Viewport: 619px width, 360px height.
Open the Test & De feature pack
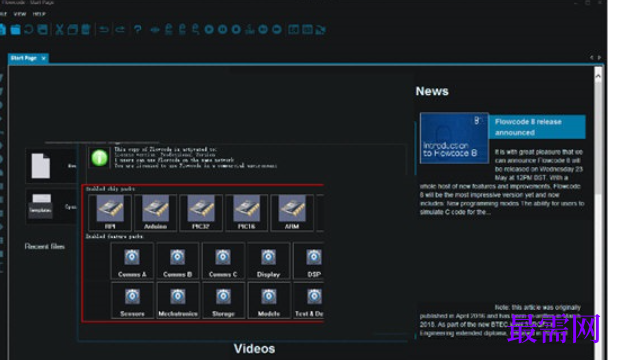(309, 300)
